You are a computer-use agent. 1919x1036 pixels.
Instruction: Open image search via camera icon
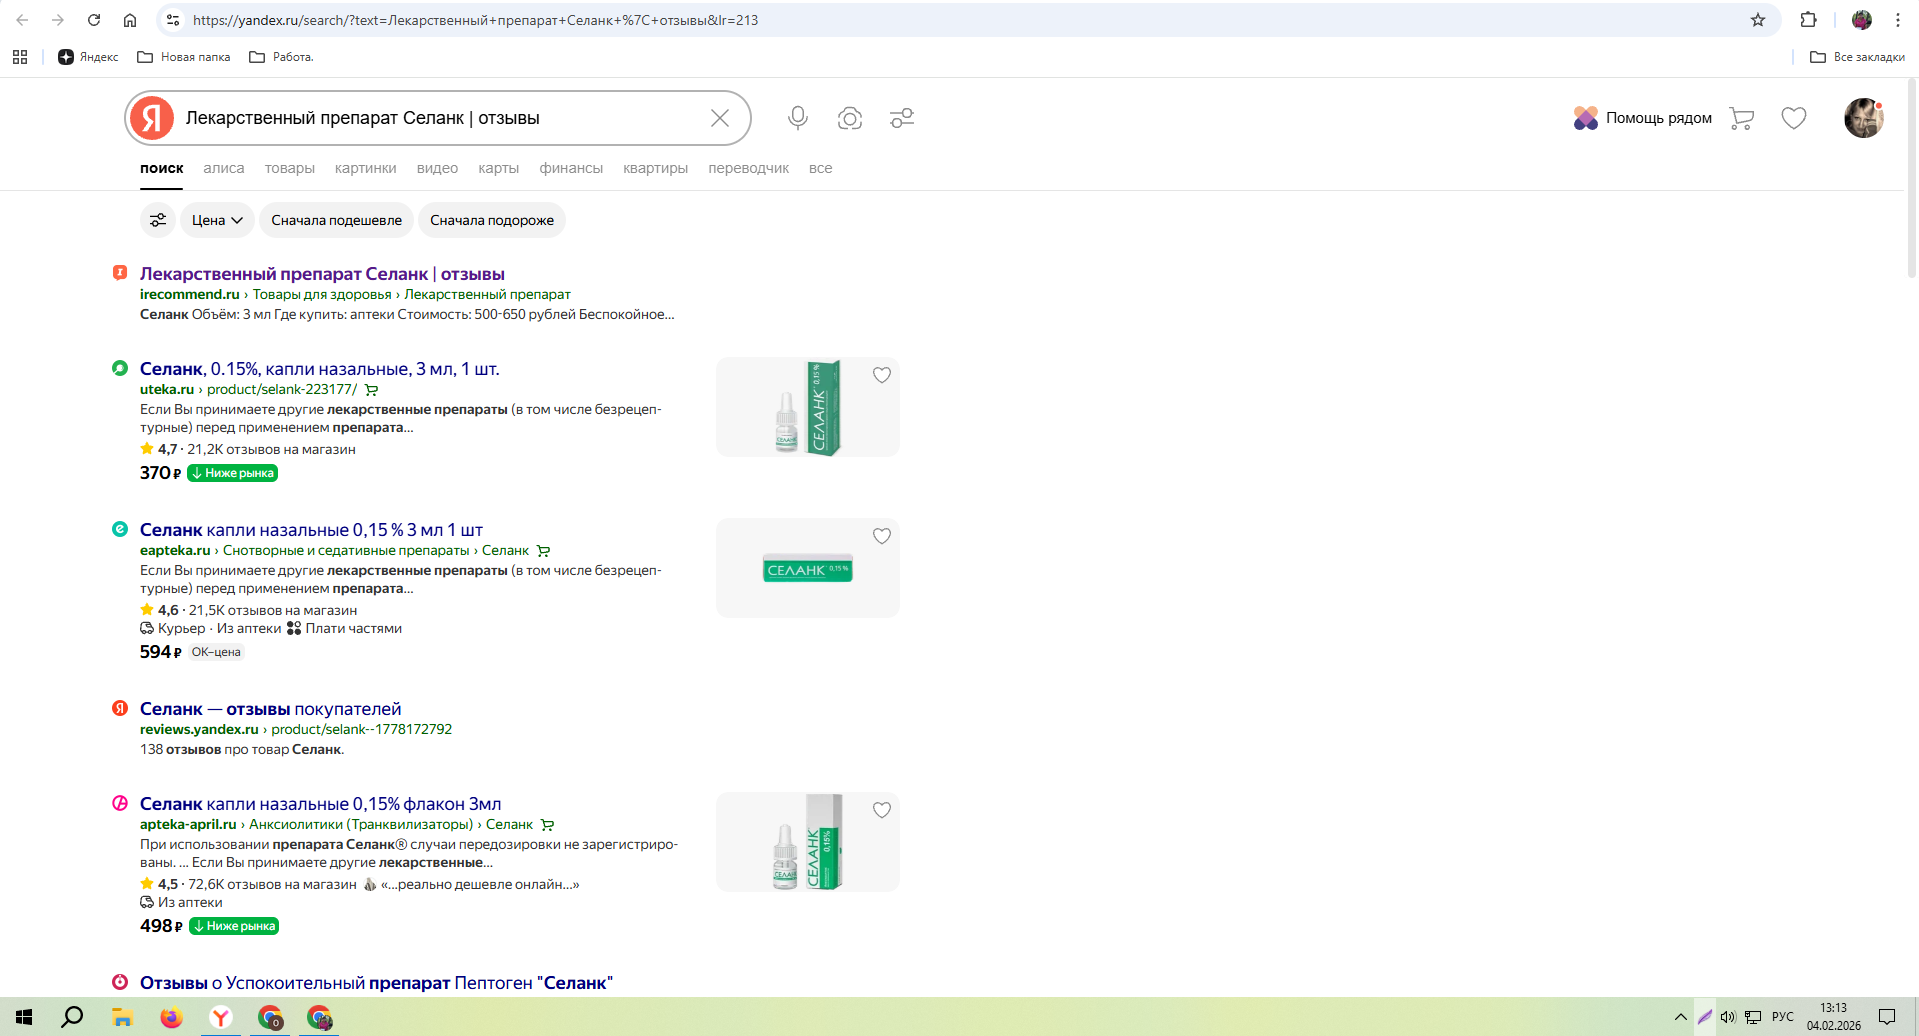[x=849, y=118]
